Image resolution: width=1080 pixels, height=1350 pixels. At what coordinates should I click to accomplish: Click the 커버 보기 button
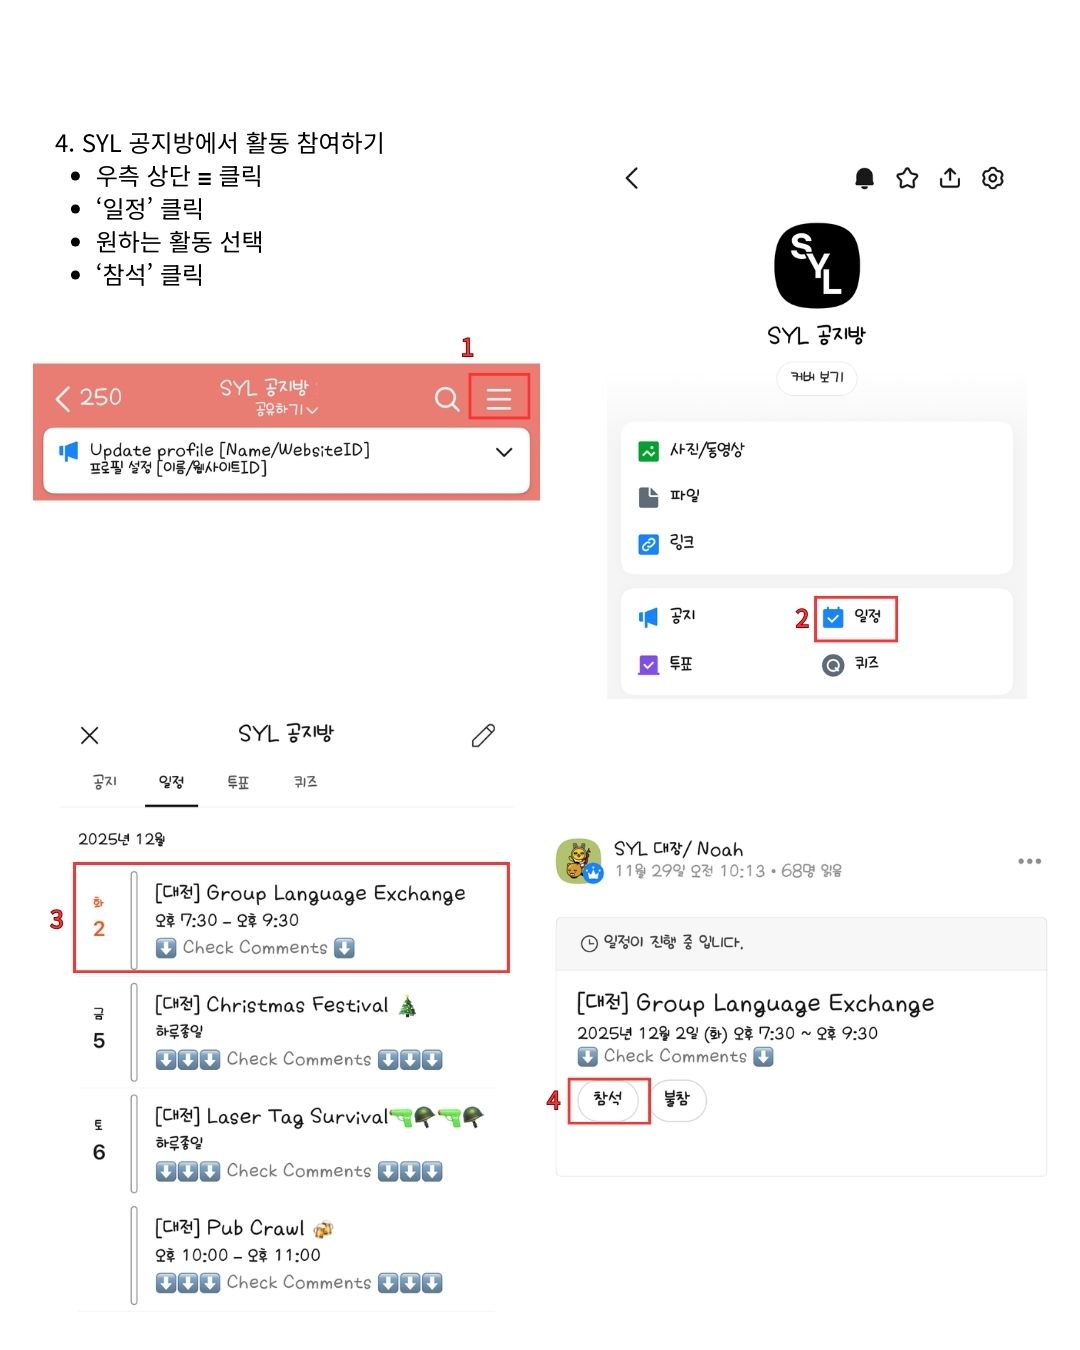click(x=818, y=377)
